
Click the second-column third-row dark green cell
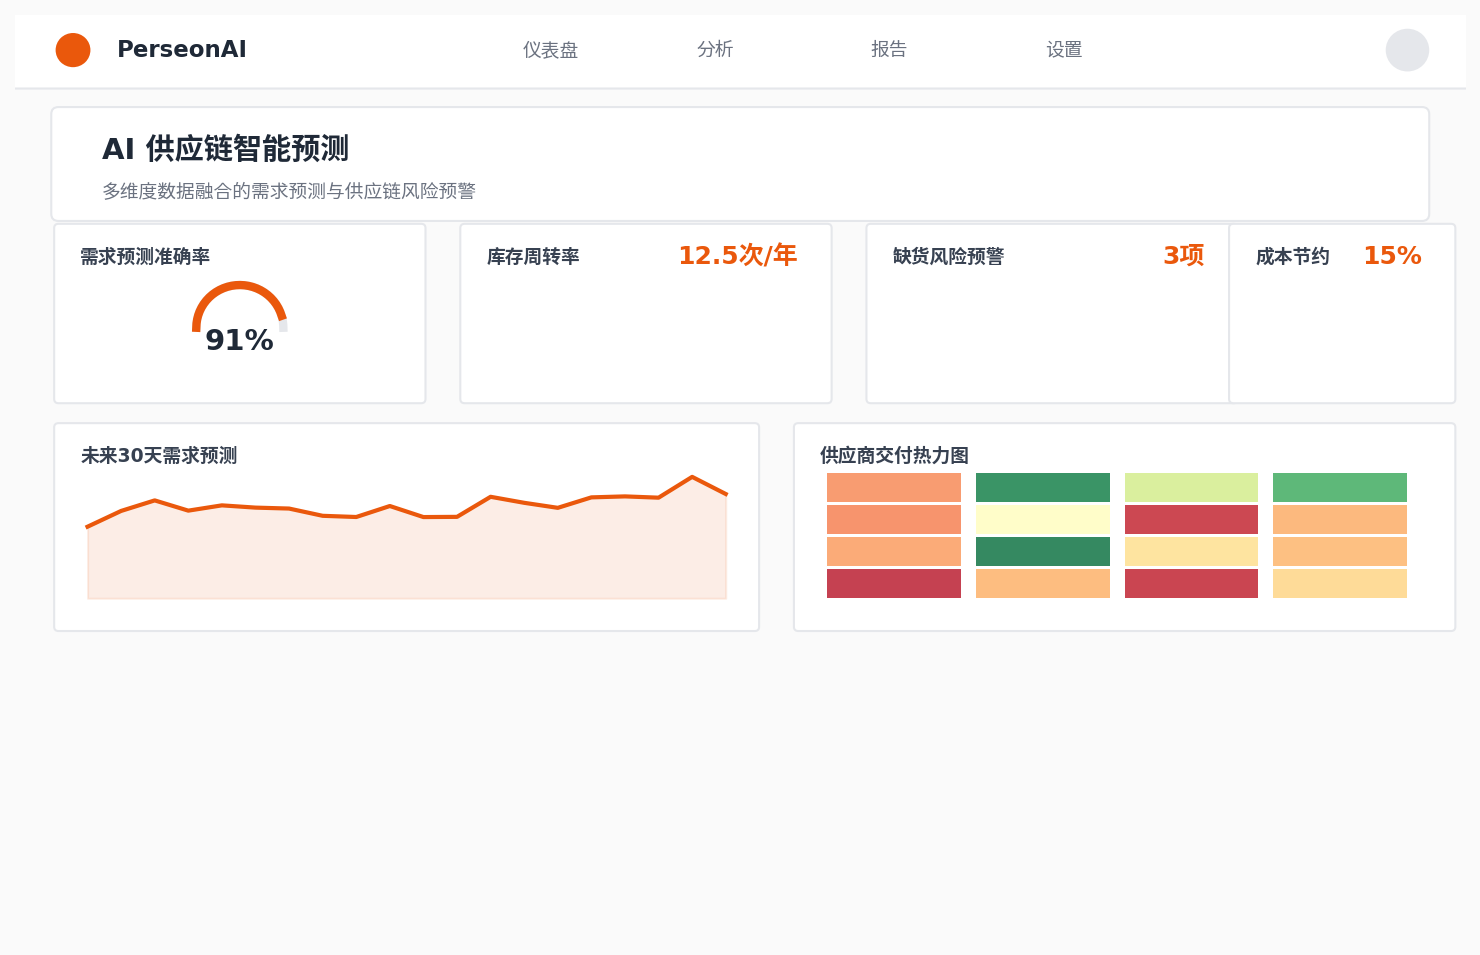(1043, 552)
